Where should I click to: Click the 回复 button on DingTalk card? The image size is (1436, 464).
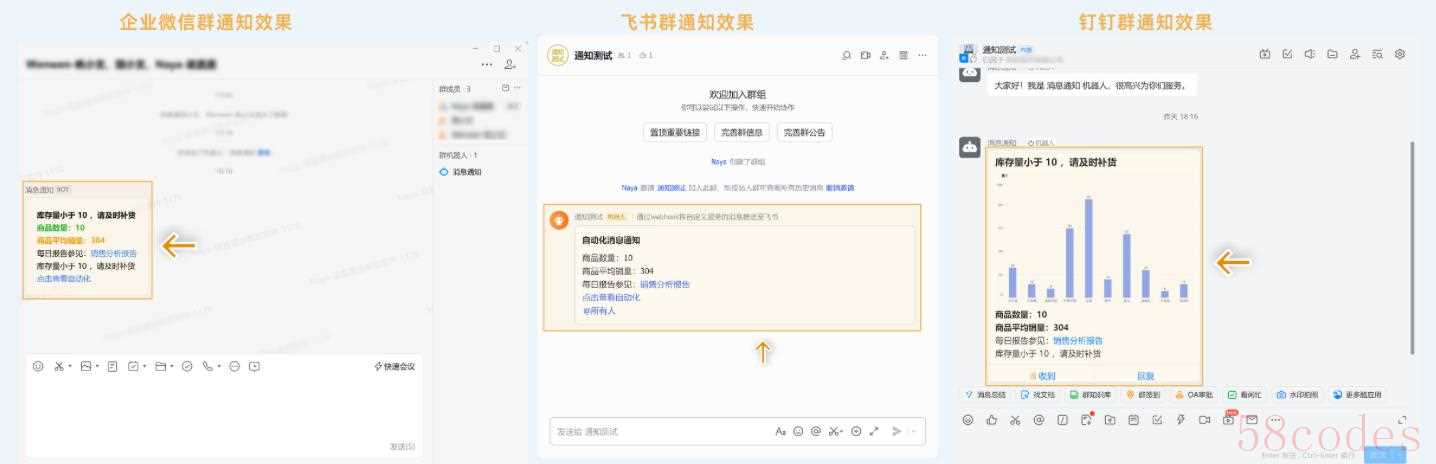(x=1146, y=376)
